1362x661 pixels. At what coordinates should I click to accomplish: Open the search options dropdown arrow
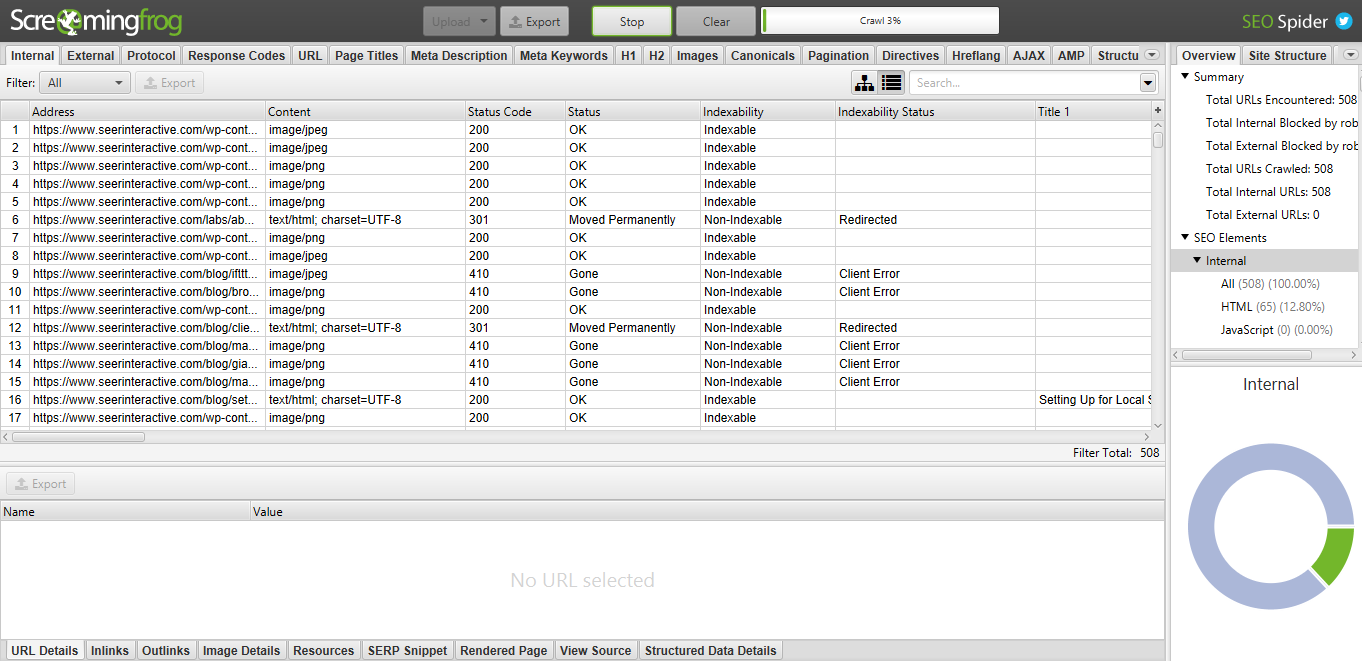click(1147, 83)
